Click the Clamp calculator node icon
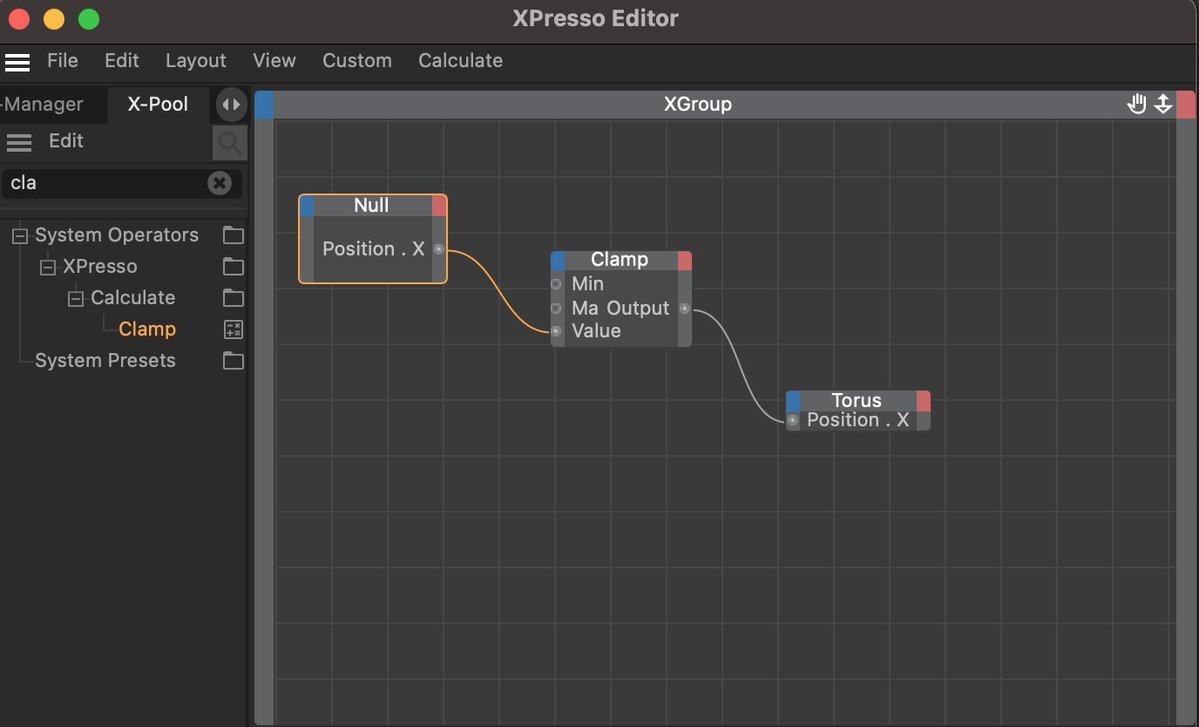 coord(233,329)
